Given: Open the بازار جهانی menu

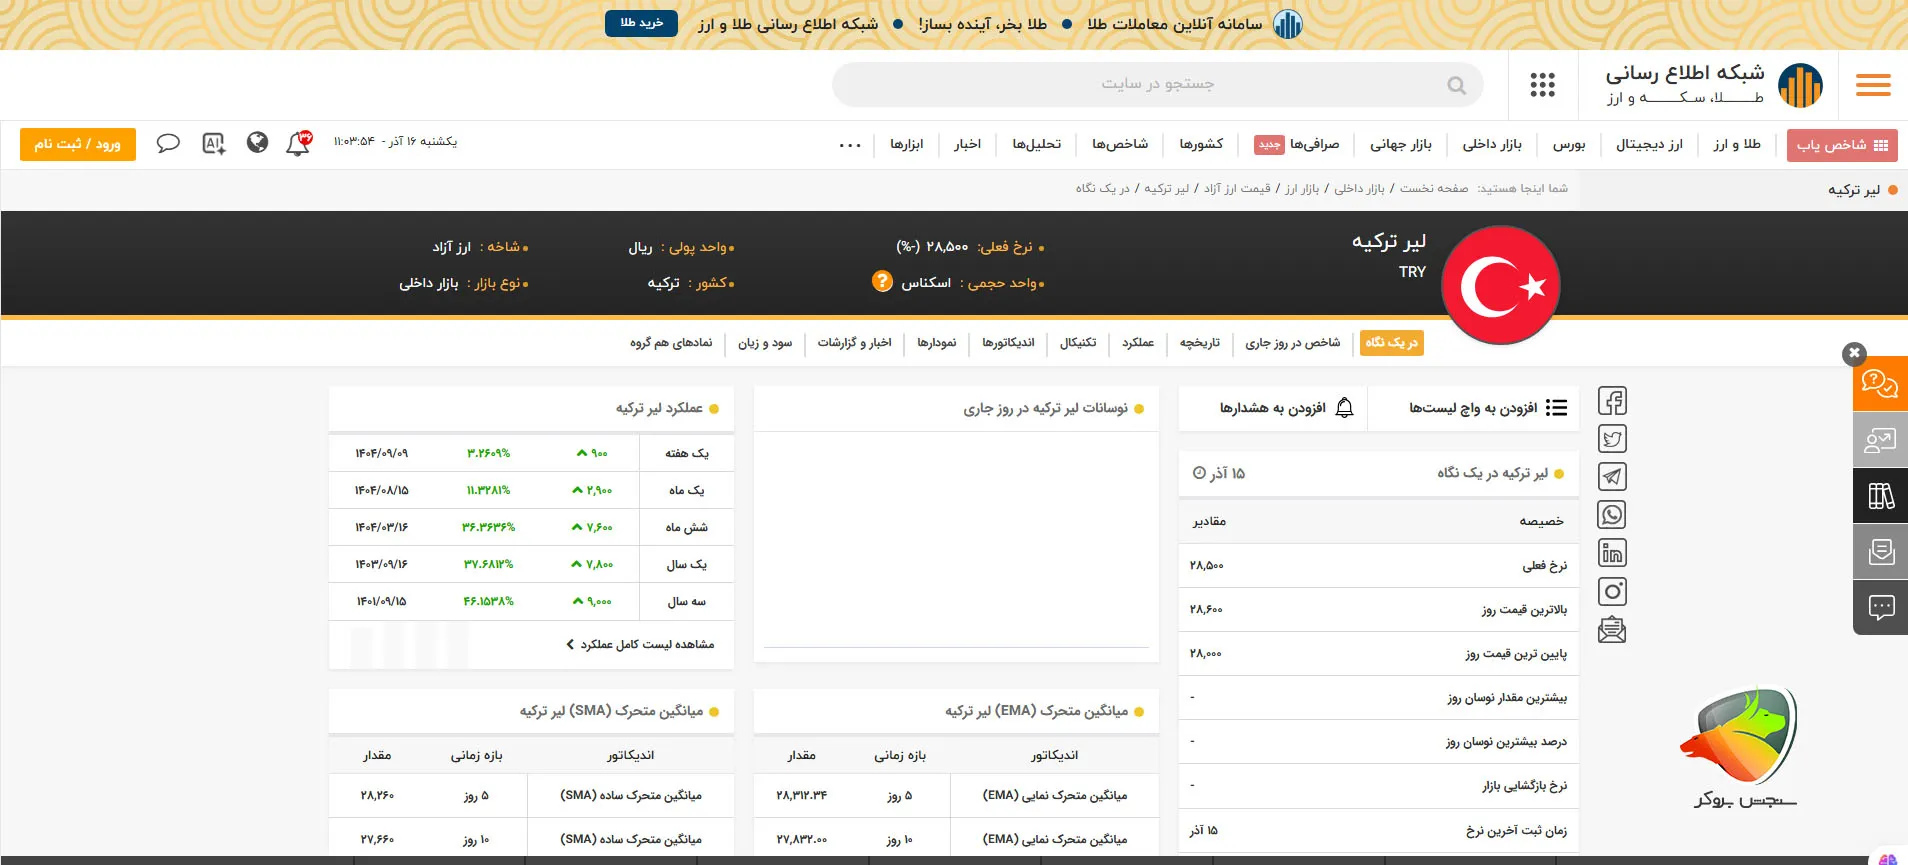Looking at the screenshot, I should point(1401,144).
